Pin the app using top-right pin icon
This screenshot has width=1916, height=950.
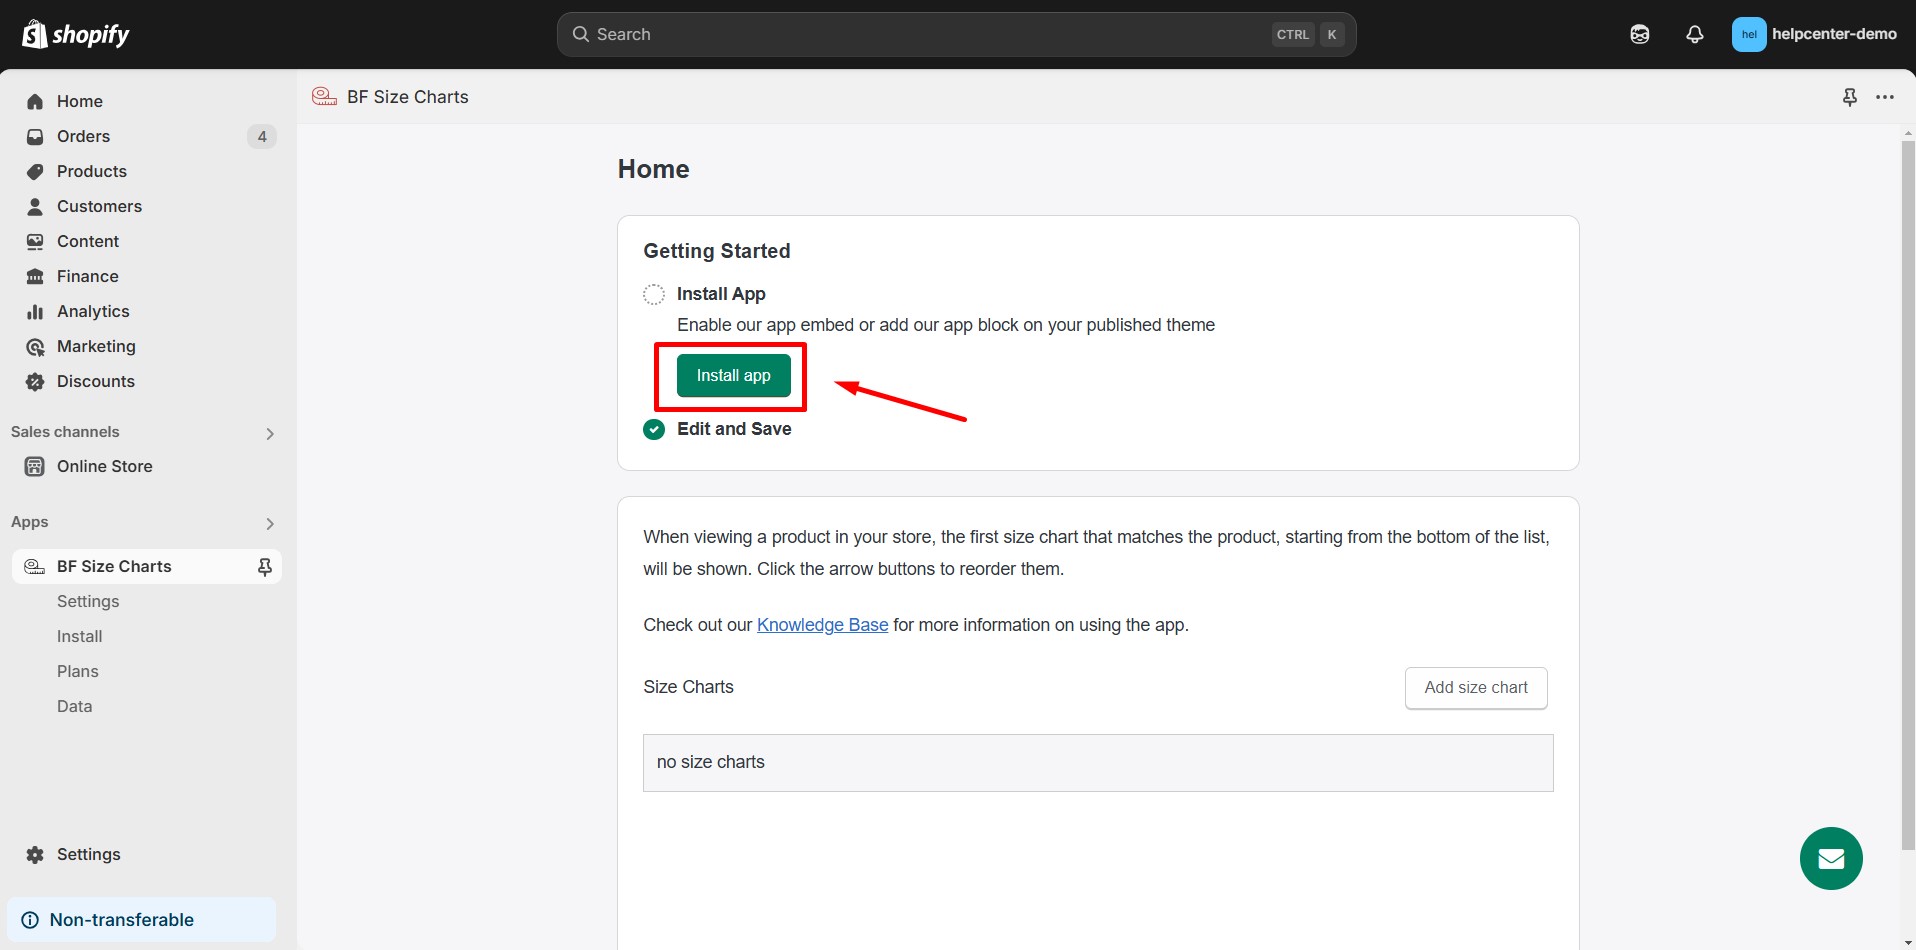(x=1849, y=97)
